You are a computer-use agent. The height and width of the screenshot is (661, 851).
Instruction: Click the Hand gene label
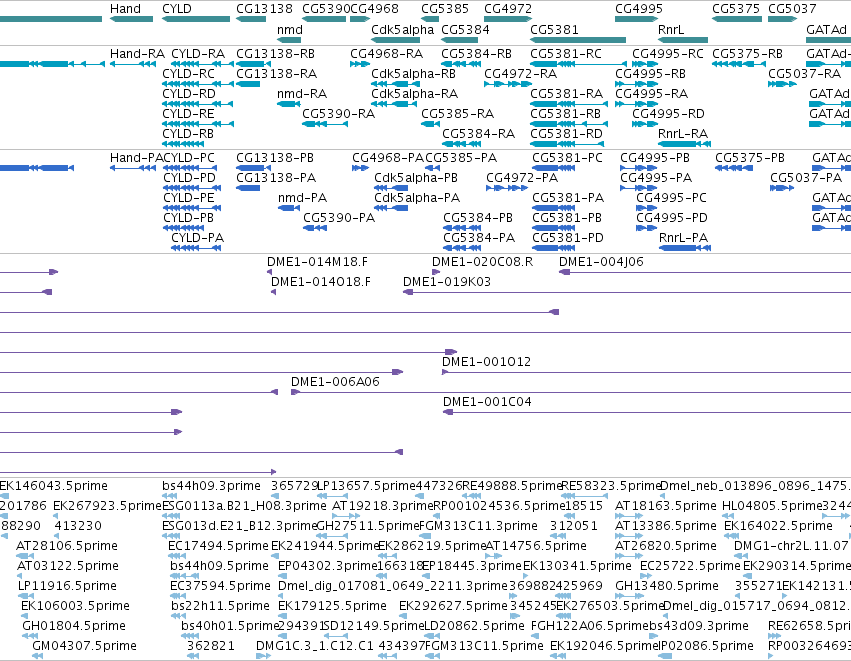(125, 9)
